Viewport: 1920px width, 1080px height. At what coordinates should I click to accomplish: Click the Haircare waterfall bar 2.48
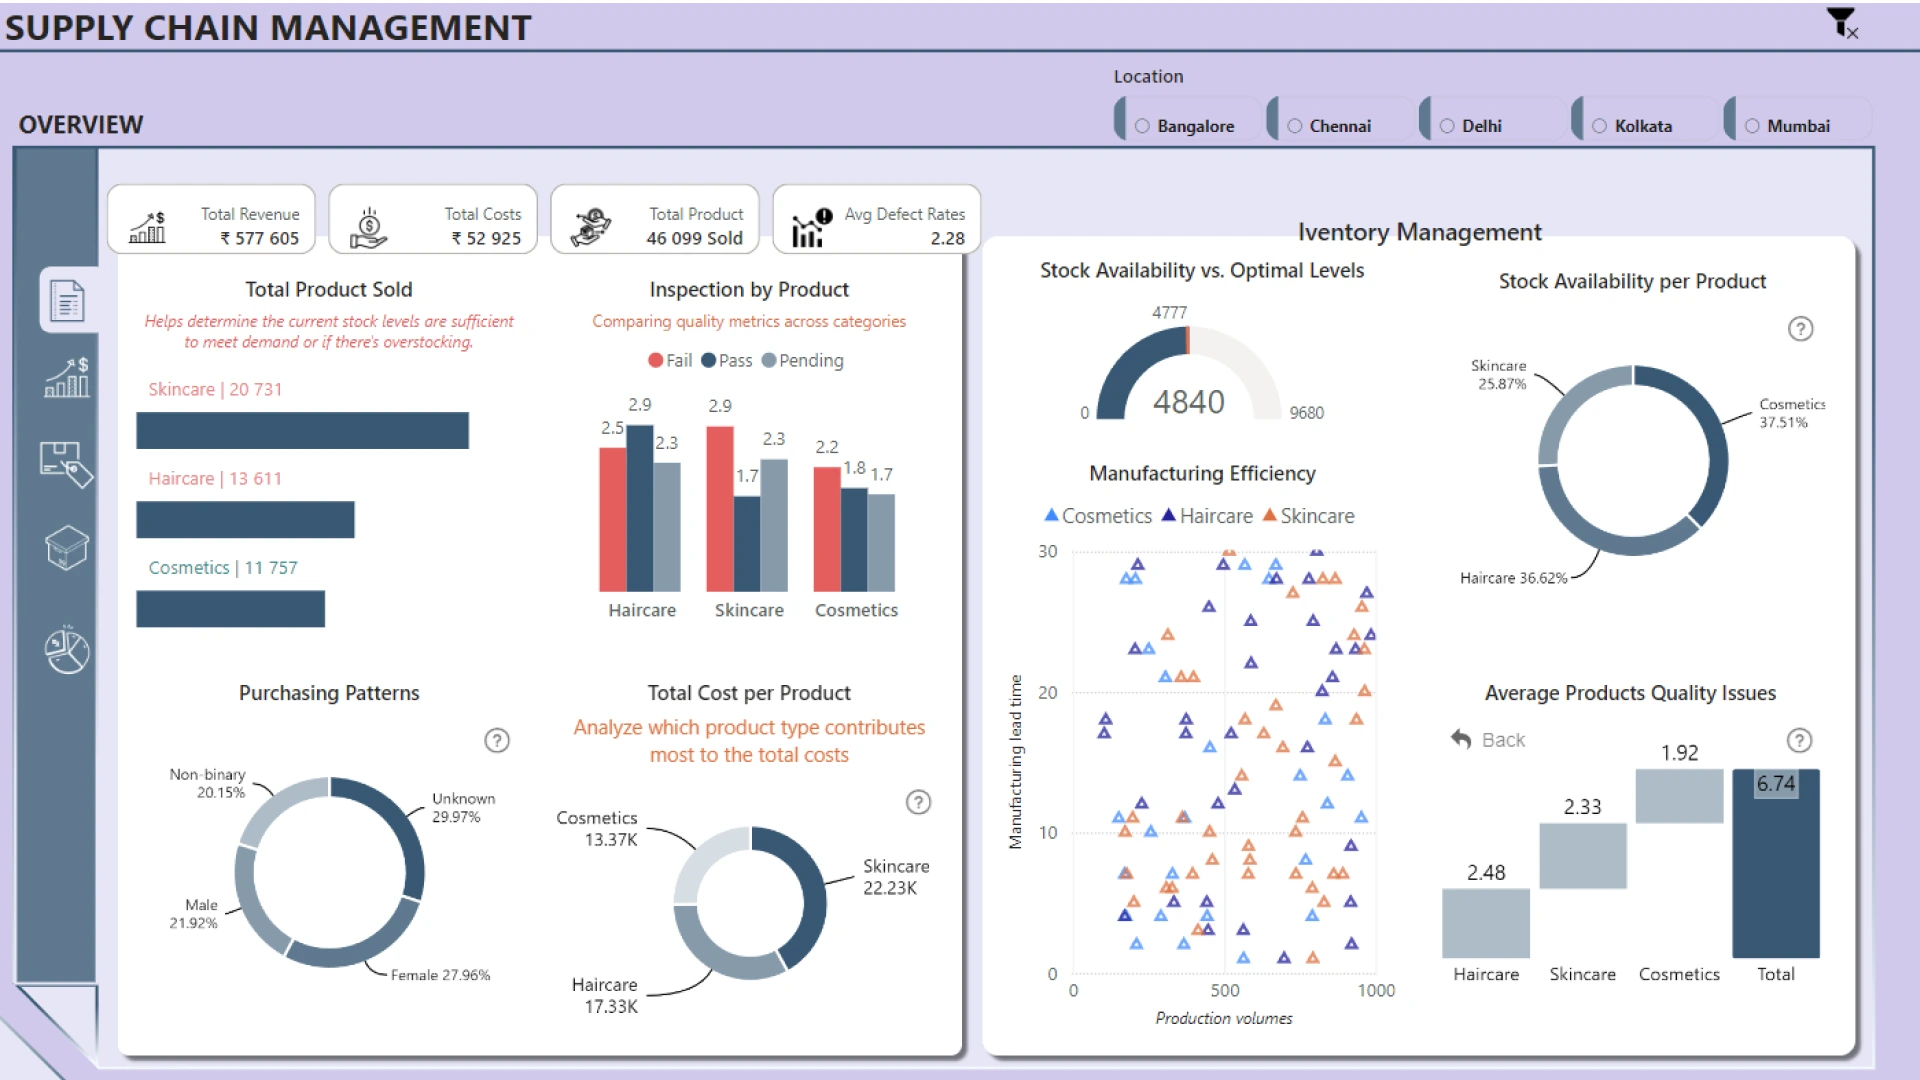1485,923
